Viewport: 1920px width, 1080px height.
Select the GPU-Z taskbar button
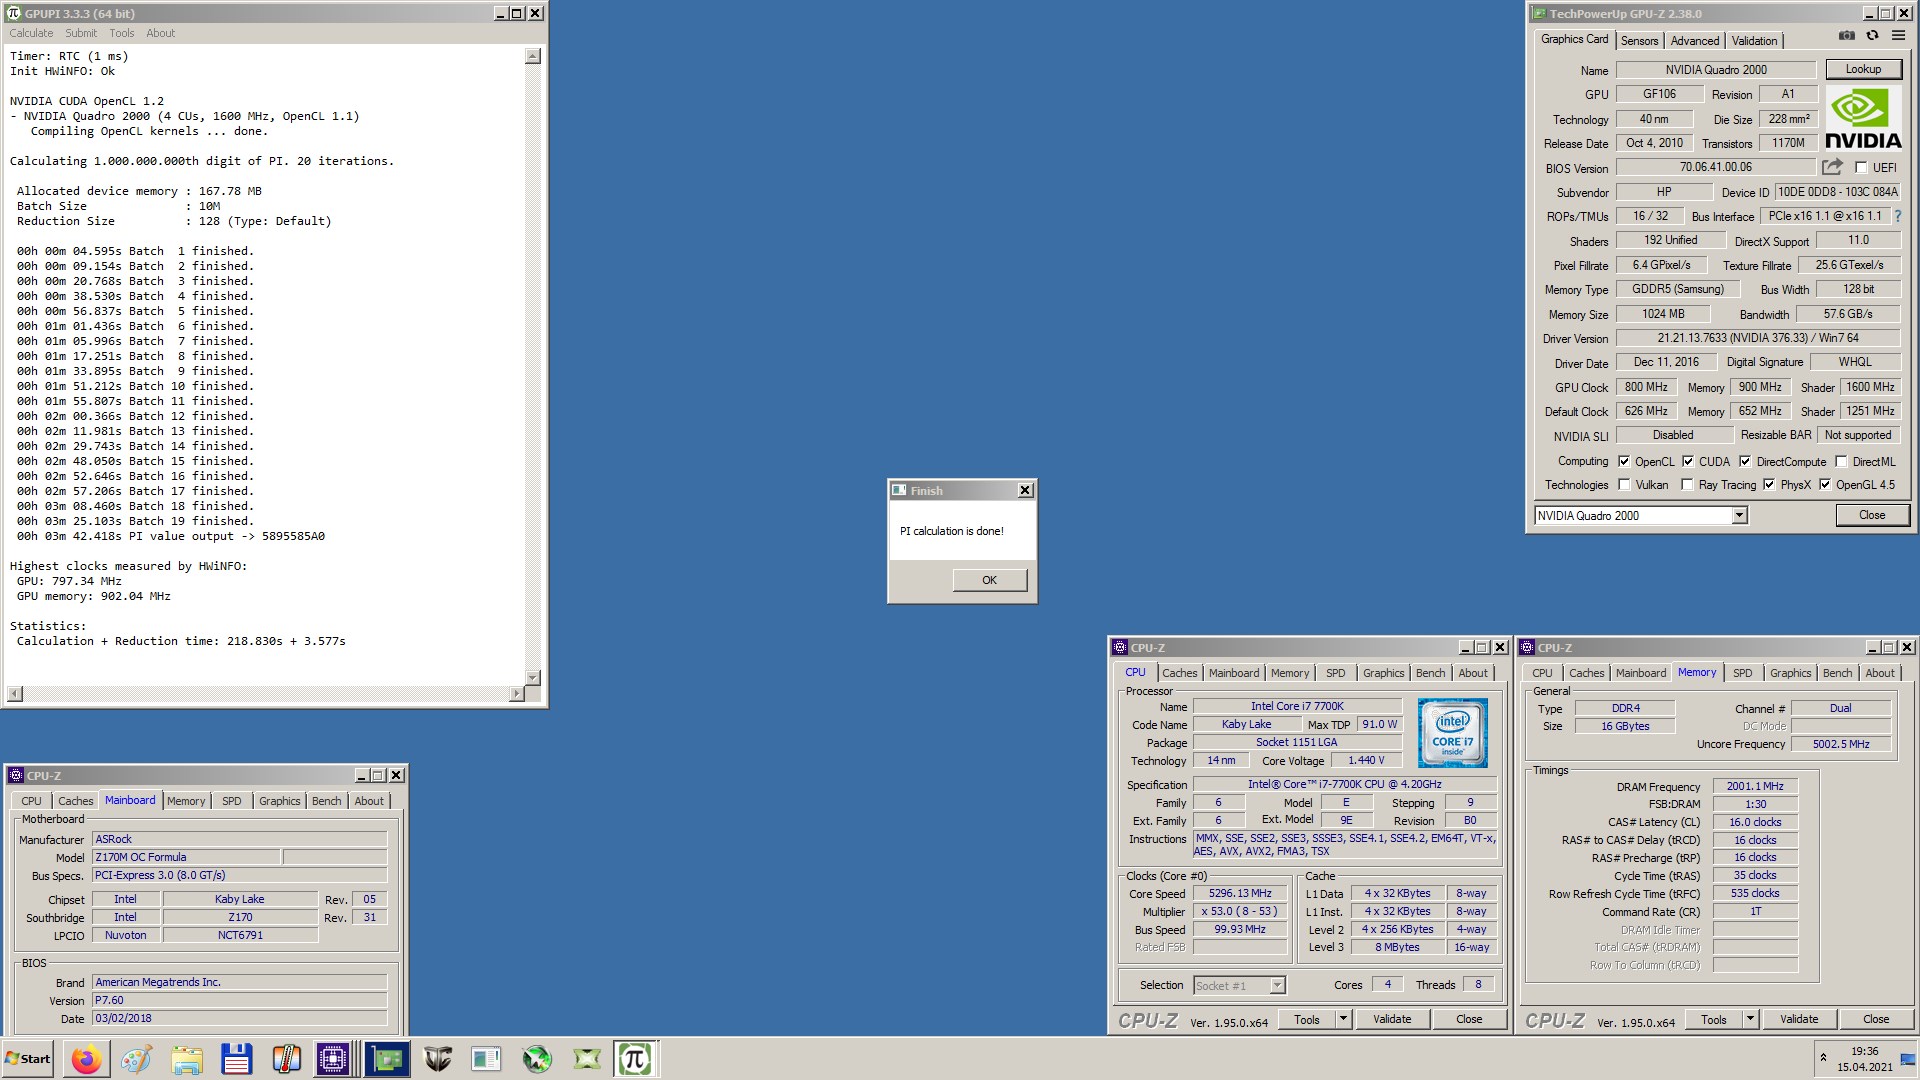point(387,1059)
